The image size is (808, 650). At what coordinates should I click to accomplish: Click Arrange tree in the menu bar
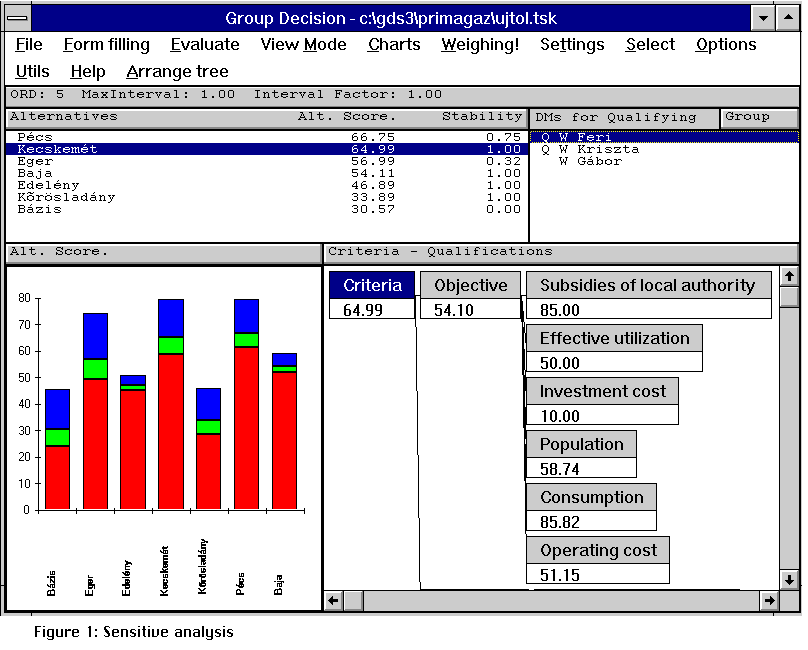click(x=177, y=72)
